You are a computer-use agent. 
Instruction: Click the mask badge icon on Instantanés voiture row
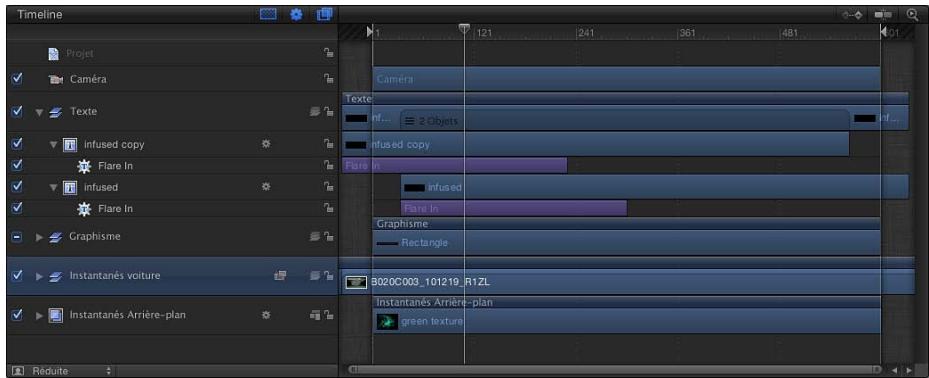click(x=280, y=276)
